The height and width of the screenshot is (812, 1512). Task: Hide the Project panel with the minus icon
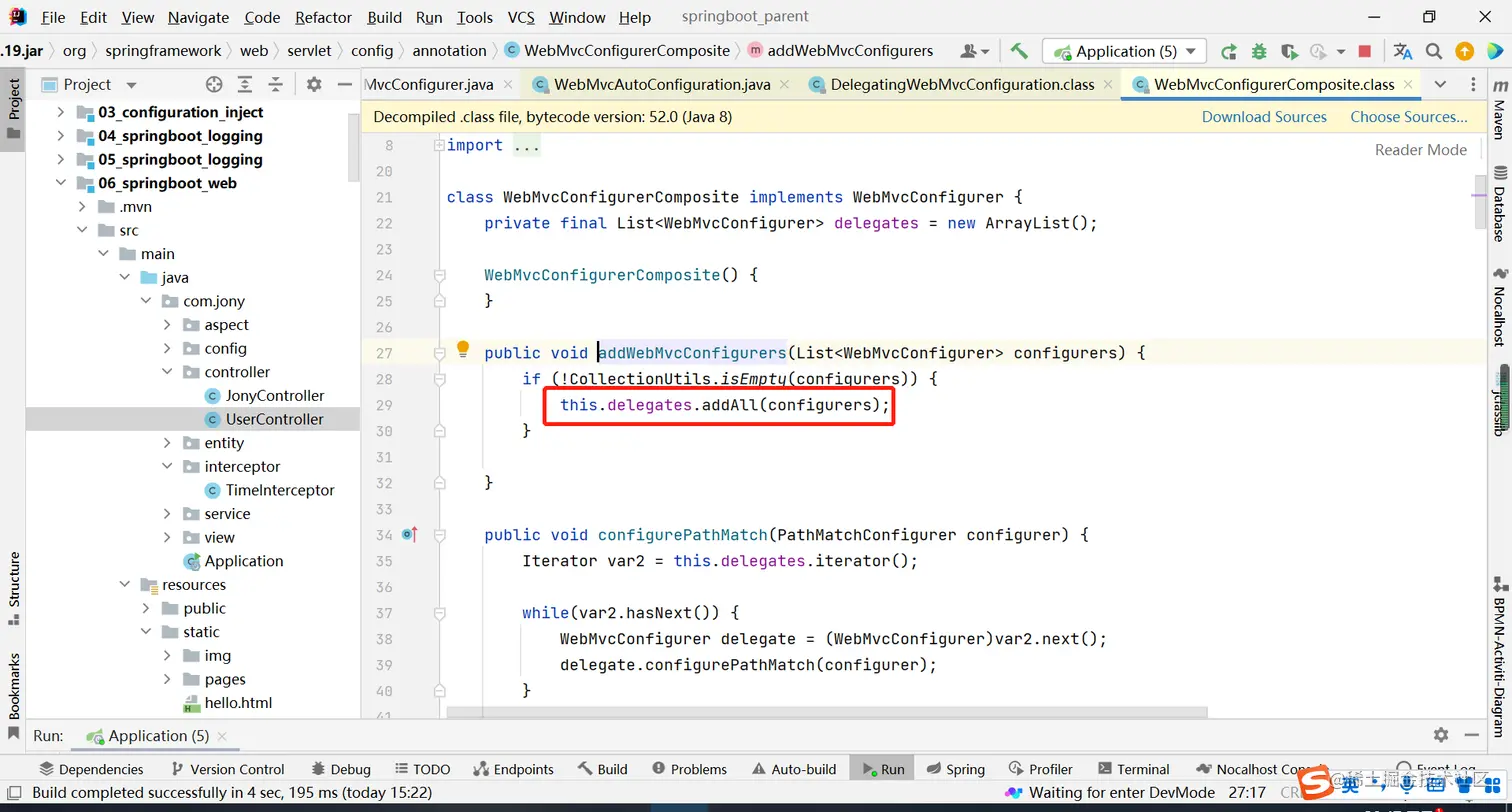(x=345, y=85)
